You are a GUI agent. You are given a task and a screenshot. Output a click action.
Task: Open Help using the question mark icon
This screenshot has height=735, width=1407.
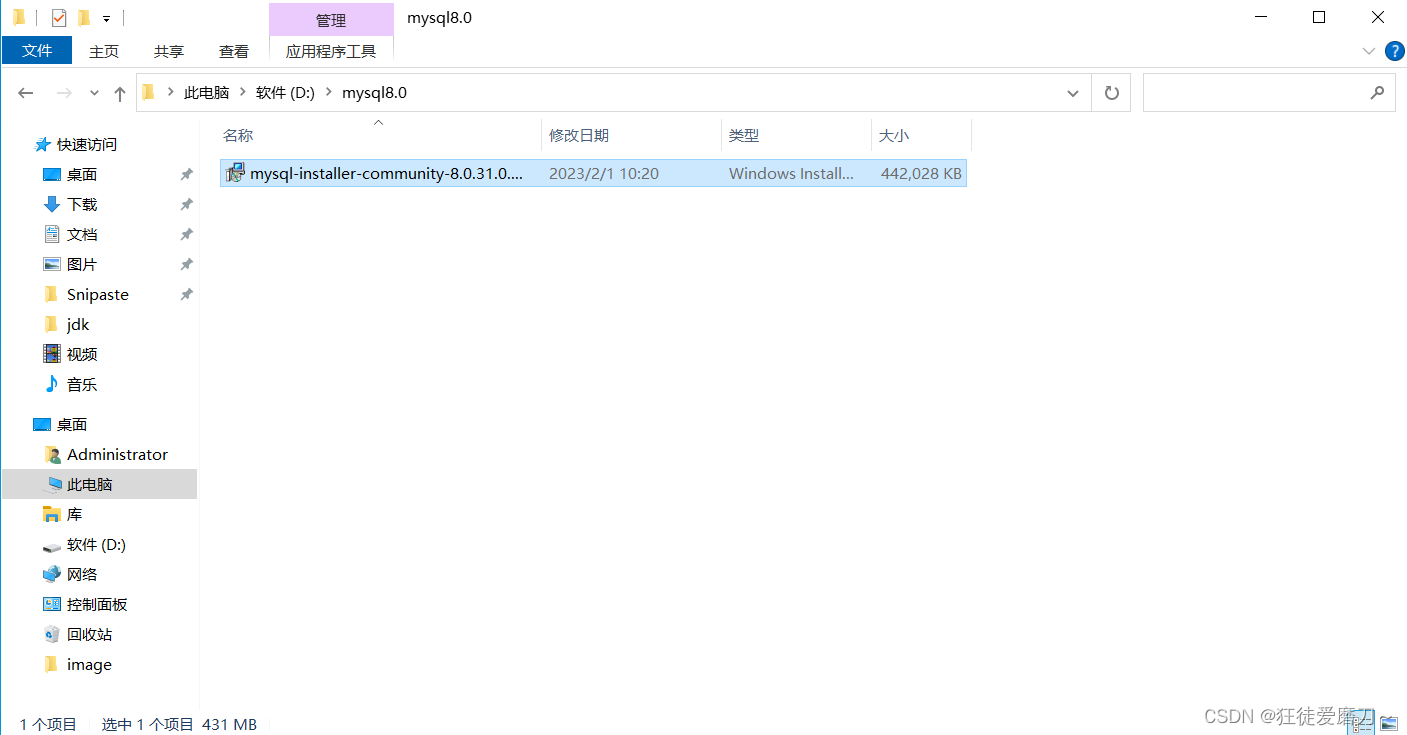[1394, 51]
